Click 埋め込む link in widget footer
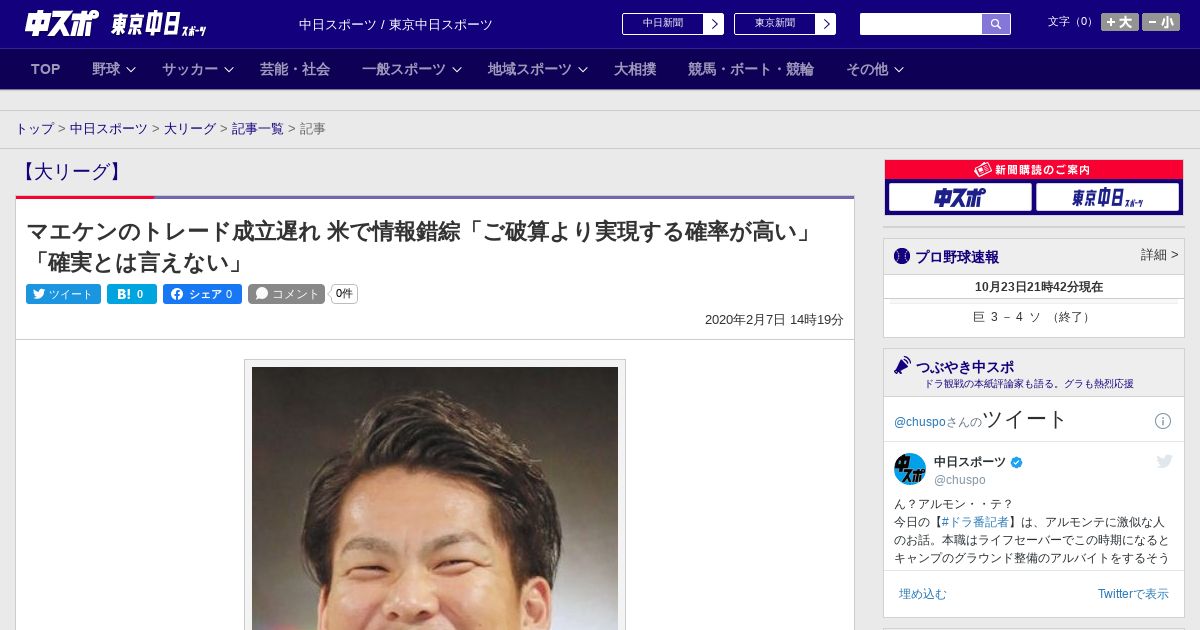This screenshot has width=1200, height=630. pos(922,594)
